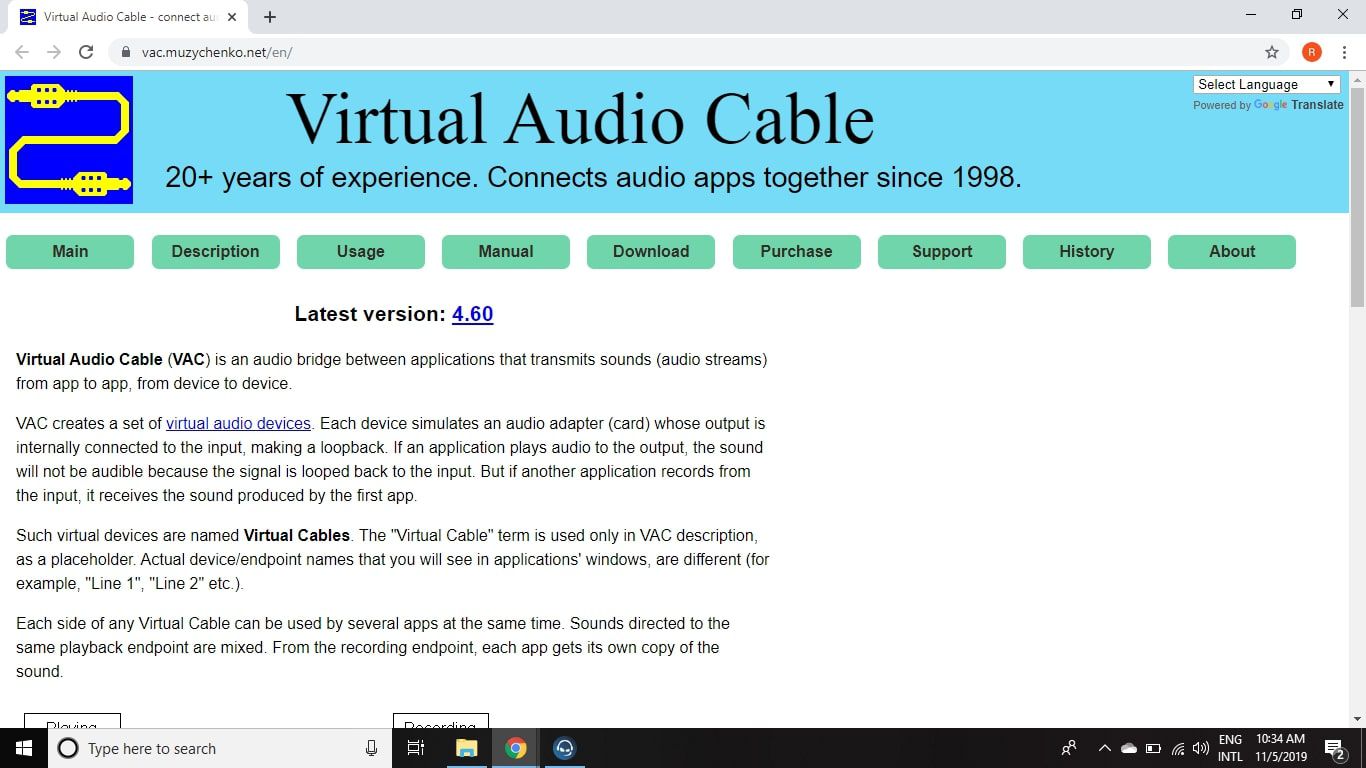Go to the Download page
This screenshot has height=768, width=1366.
[651, 252]
